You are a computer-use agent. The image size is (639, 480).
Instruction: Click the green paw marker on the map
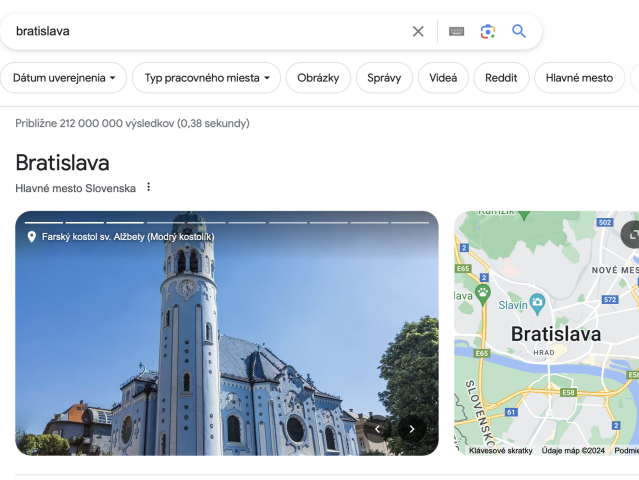tap(483, 294)
